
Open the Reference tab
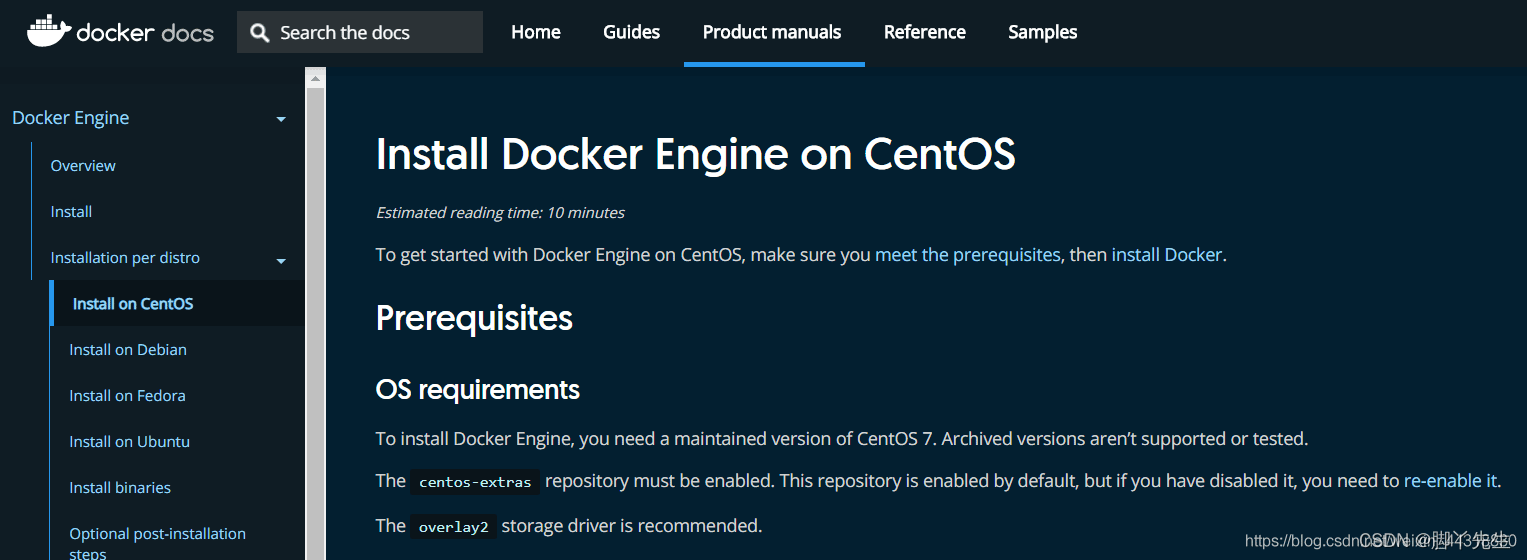(924, 32)
